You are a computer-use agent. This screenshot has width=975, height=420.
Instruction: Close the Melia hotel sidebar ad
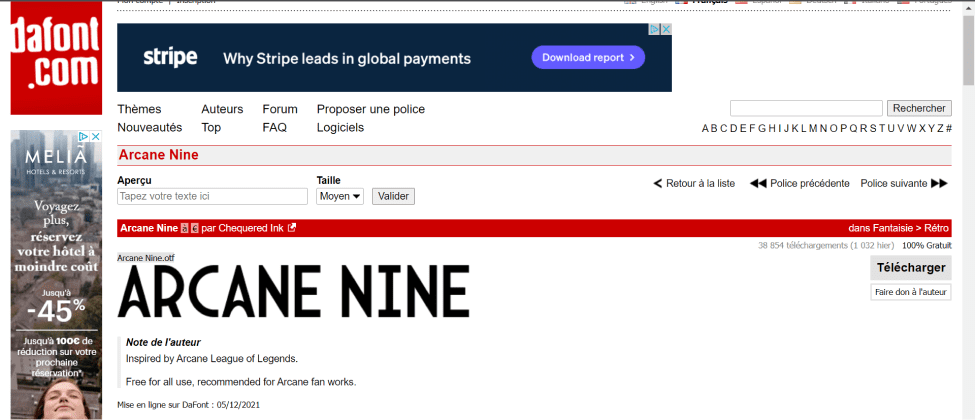(96, 136)
